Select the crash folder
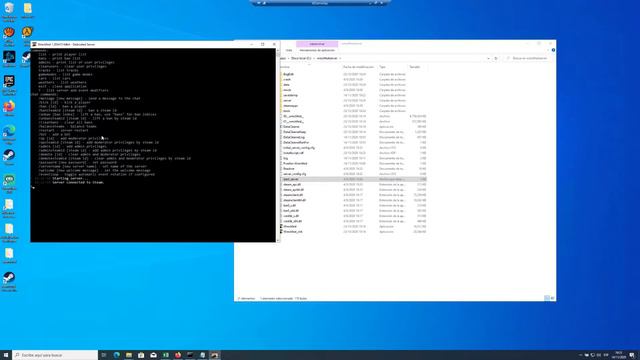Viewport: 640px width, 360px height. pos(287,80)
